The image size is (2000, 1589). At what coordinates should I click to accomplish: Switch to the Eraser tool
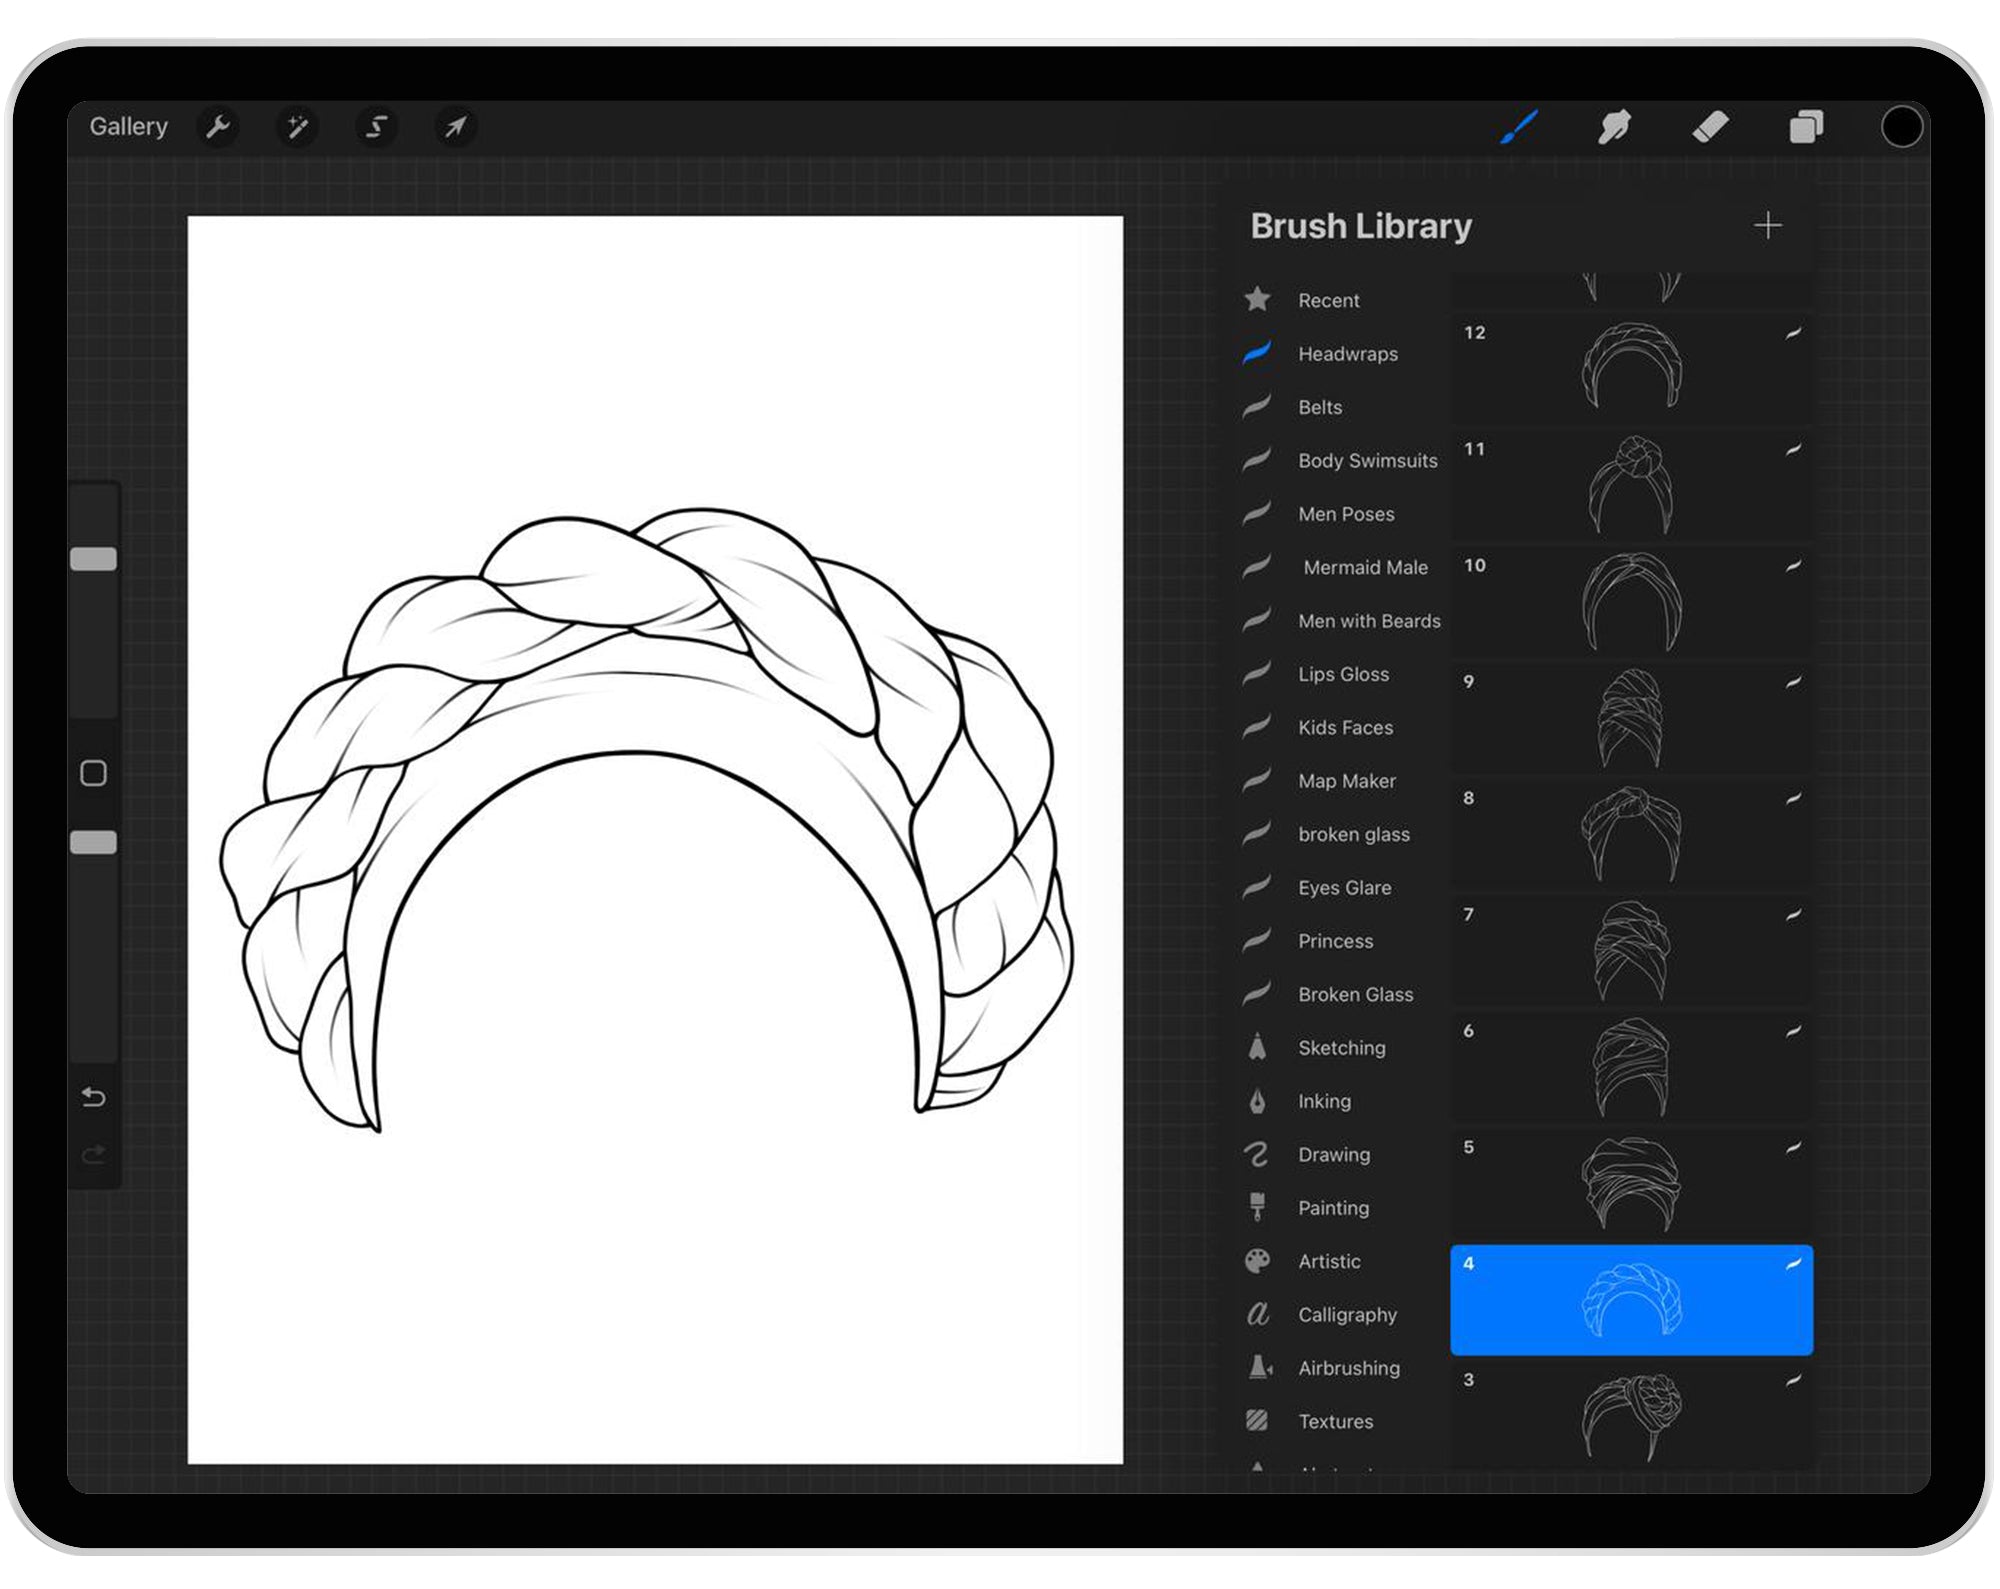[1711, 127]
